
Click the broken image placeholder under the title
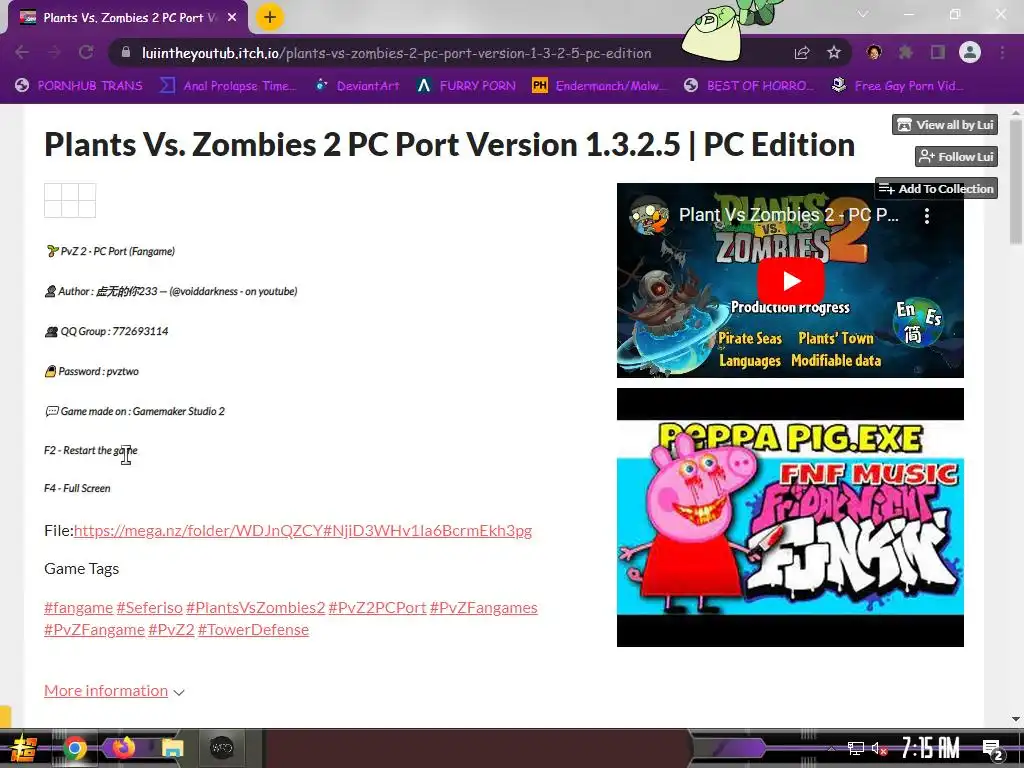click(x=70, y=200)
